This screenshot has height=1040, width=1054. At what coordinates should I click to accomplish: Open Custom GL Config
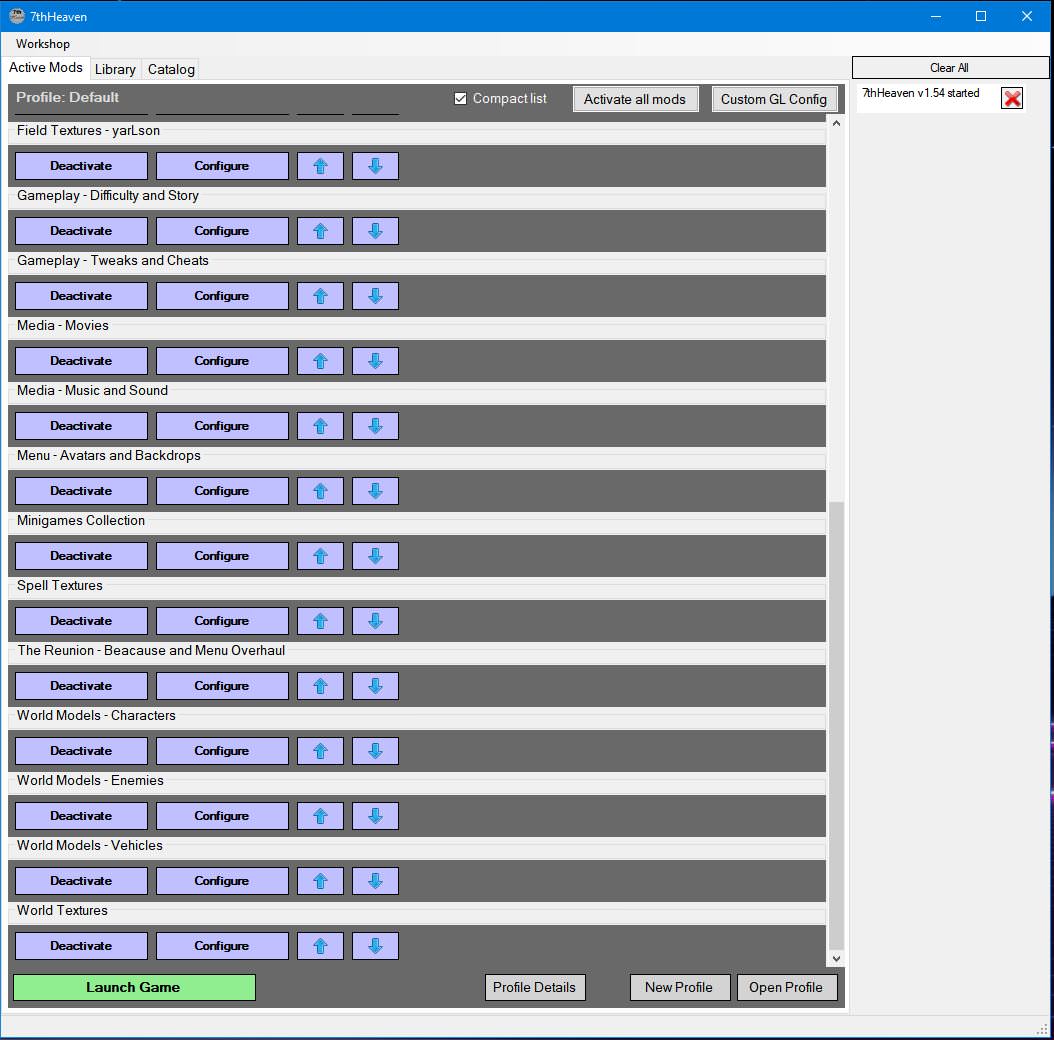[774, 99]
